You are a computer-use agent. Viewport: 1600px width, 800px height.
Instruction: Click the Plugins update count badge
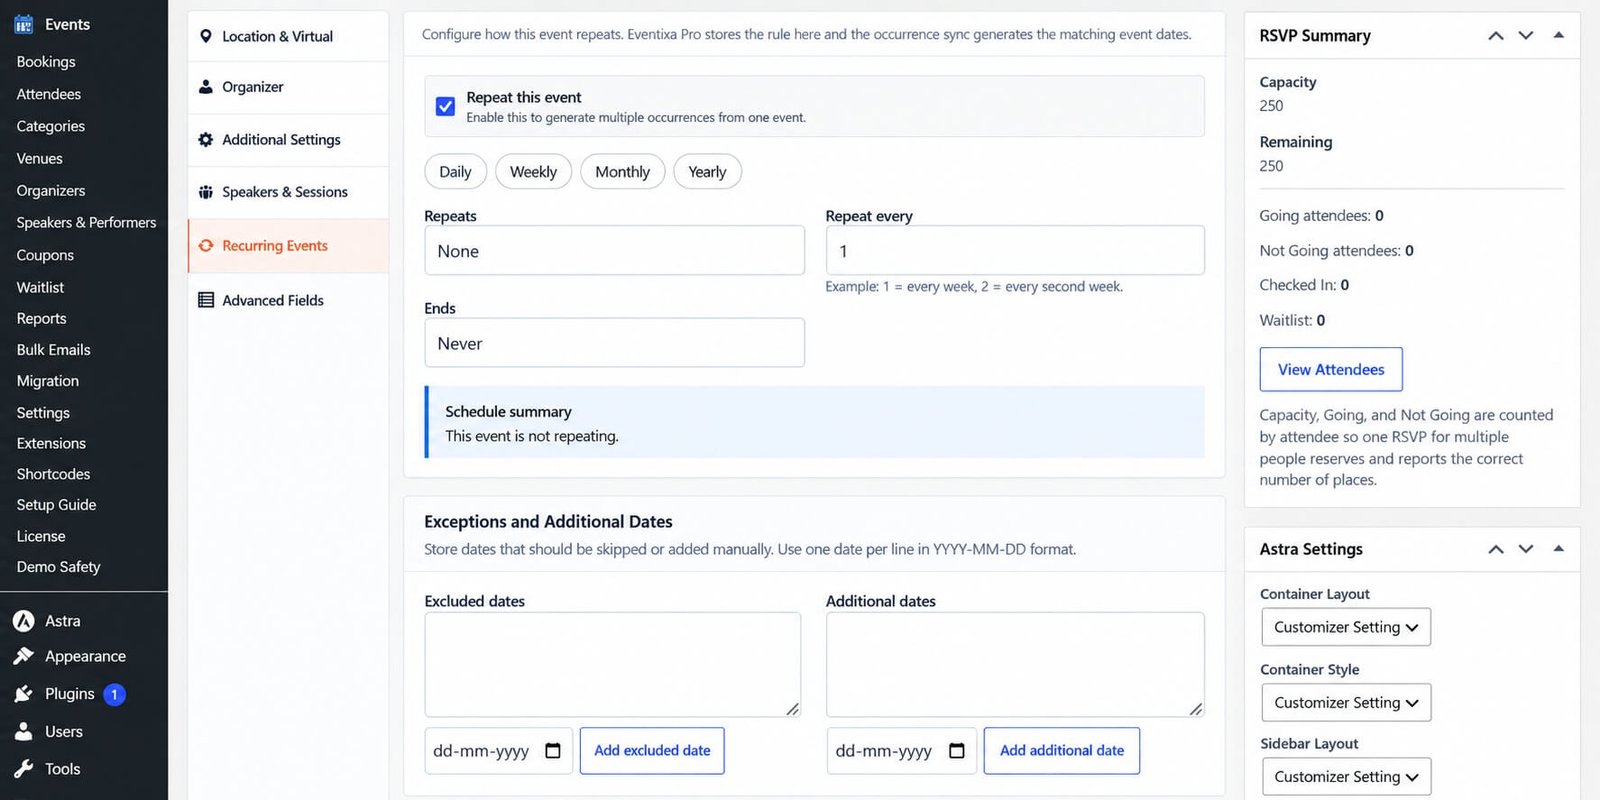114,694
